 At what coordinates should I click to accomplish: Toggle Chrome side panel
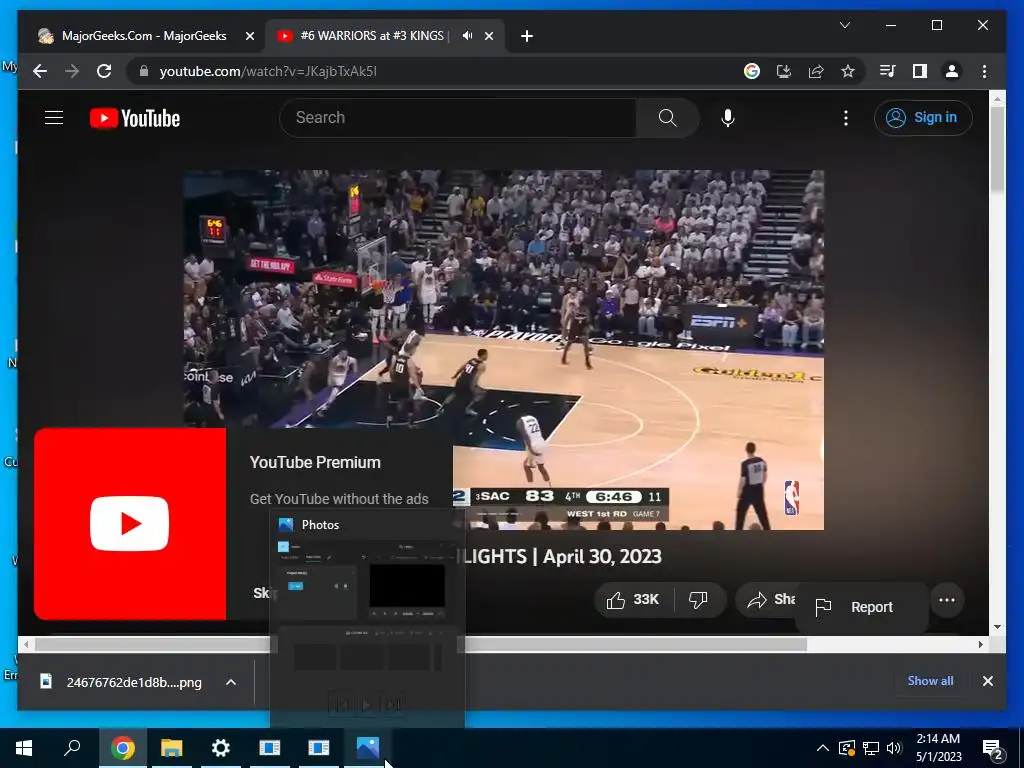coord(920,71)
